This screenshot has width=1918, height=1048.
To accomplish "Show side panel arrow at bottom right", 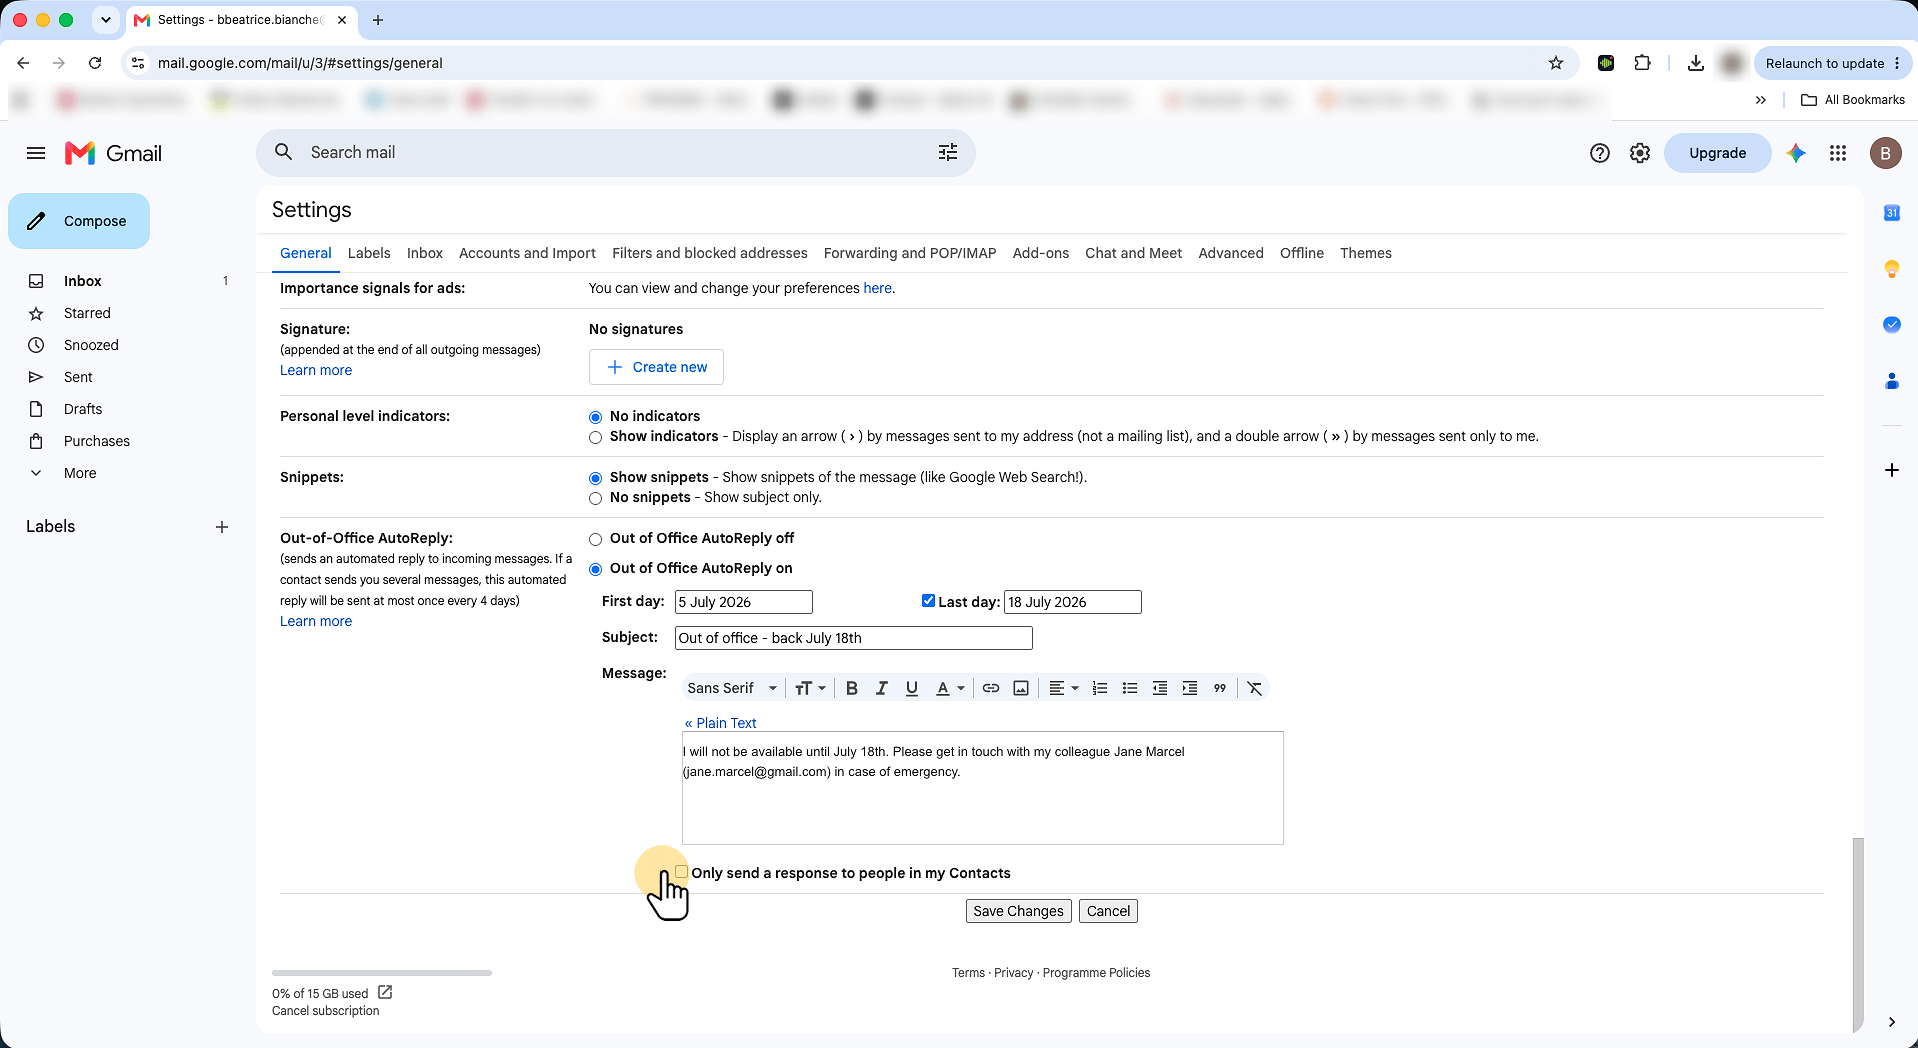I will (x=1891, y=1022).
